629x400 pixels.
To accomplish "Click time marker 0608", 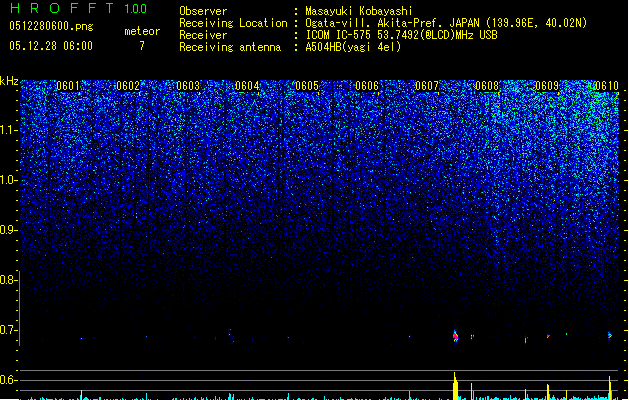I will [x=487, y=86].
